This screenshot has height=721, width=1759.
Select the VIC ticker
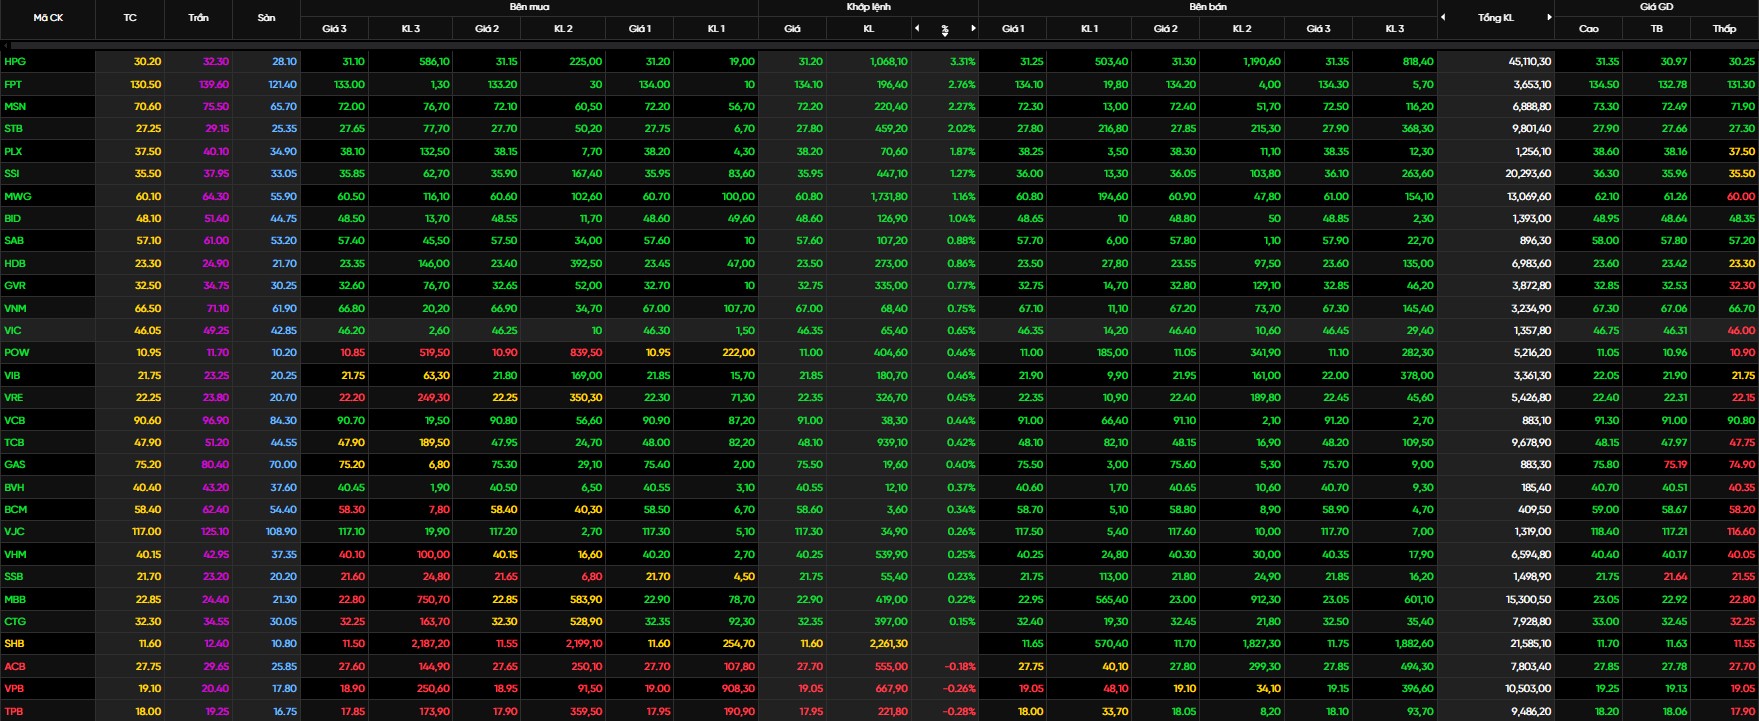(12, 330)
